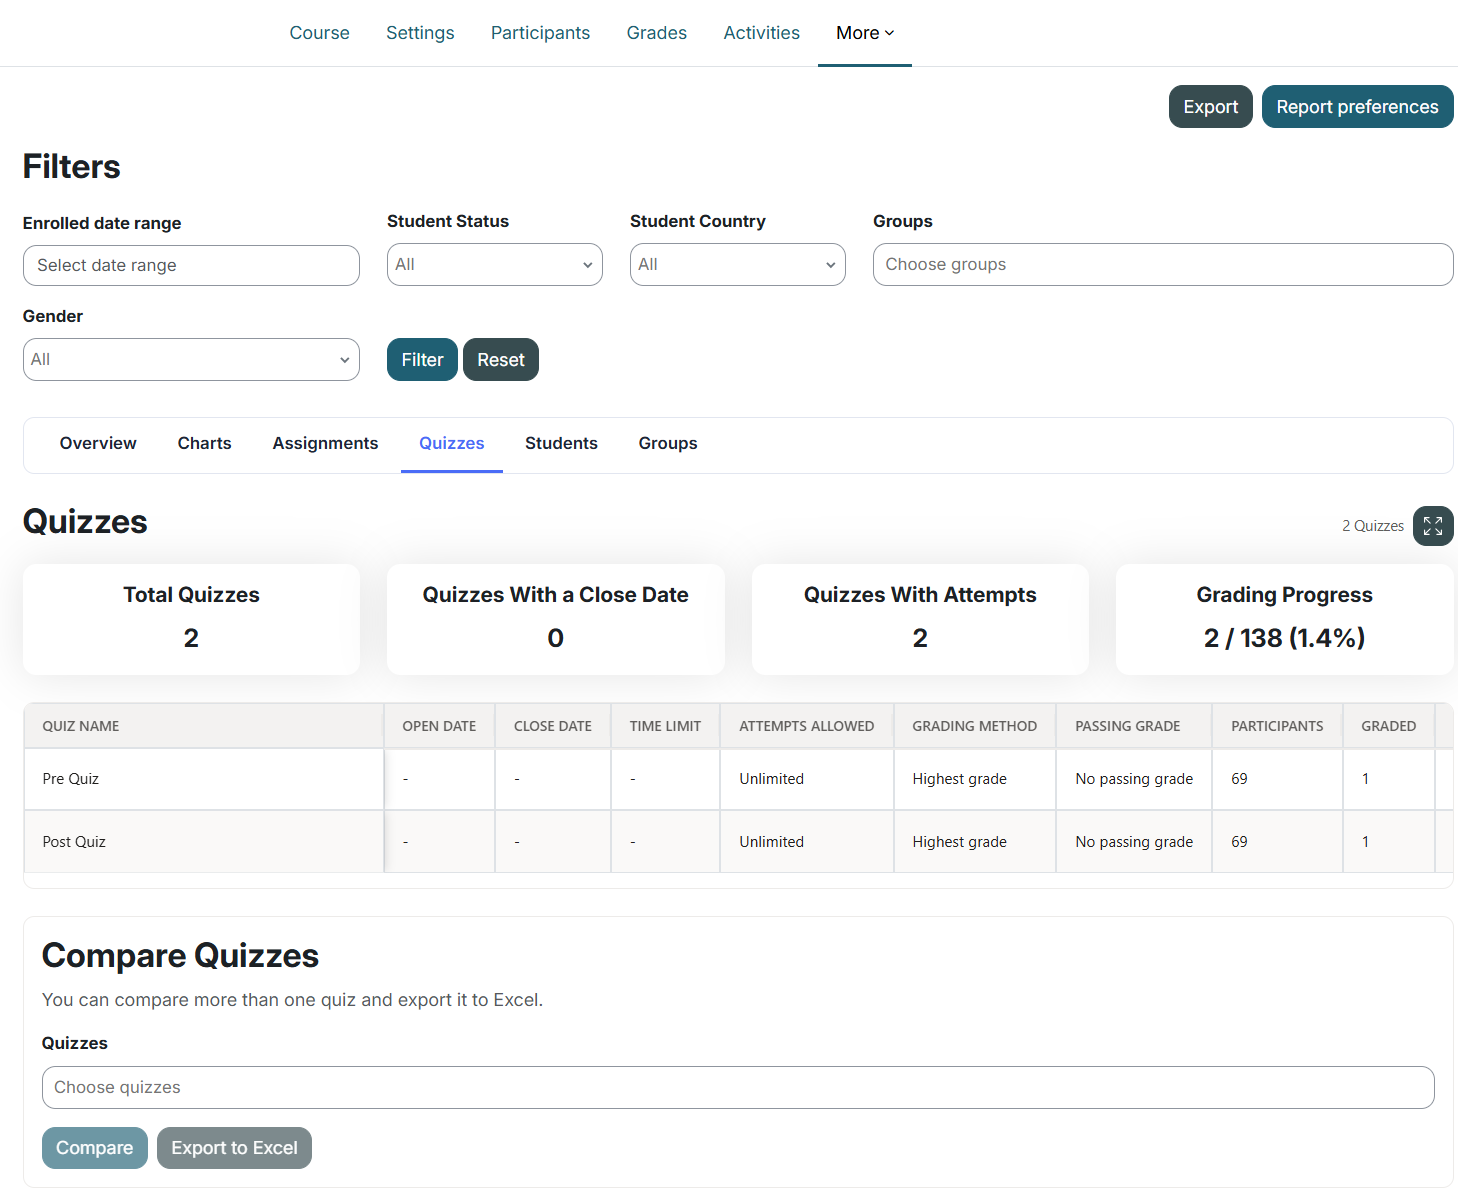Click the Post Quiz participants value 69
The width and height of the screenshot is (1458, 1201).
(1239, 842)
